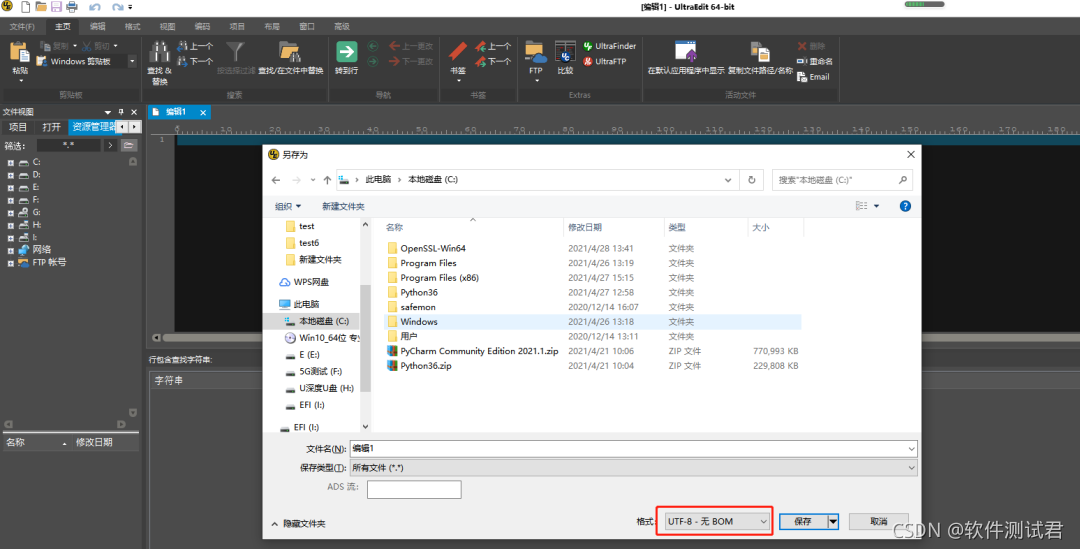Switch to the 高级 ribbon tab

point(342,26)
